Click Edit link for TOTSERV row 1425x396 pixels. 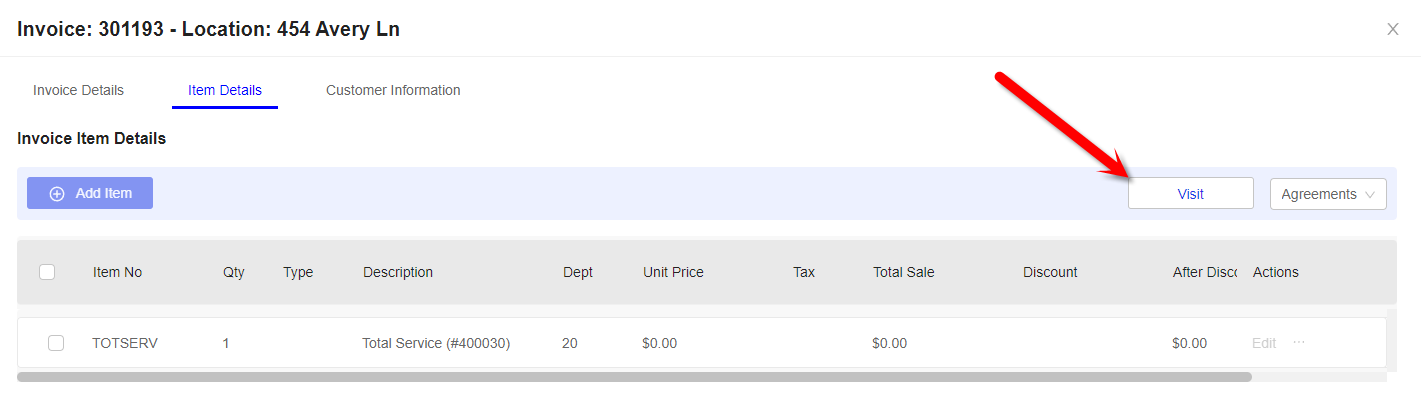[1264, 343]
